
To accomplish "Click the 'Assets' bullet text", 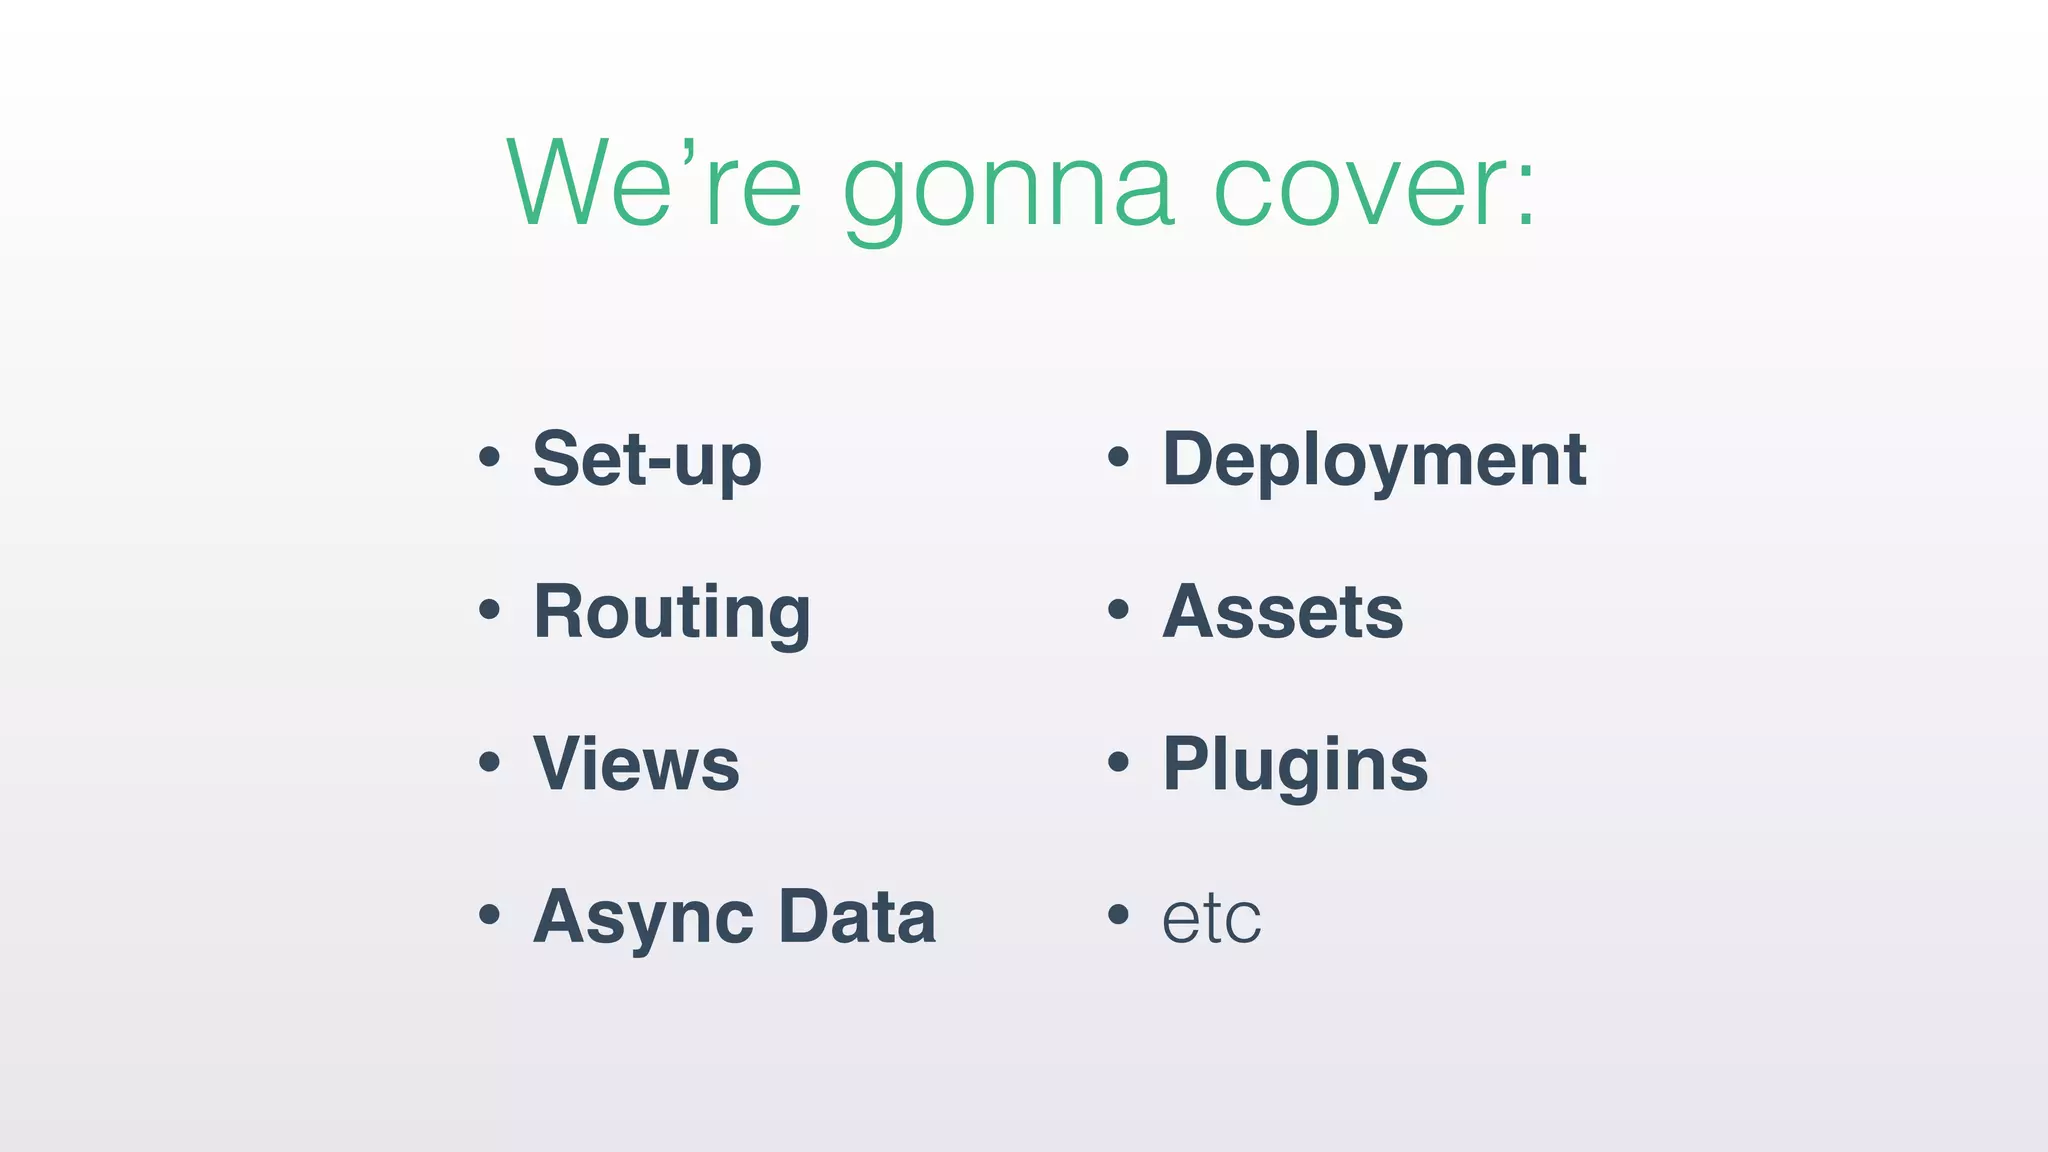I will 1283,612.
